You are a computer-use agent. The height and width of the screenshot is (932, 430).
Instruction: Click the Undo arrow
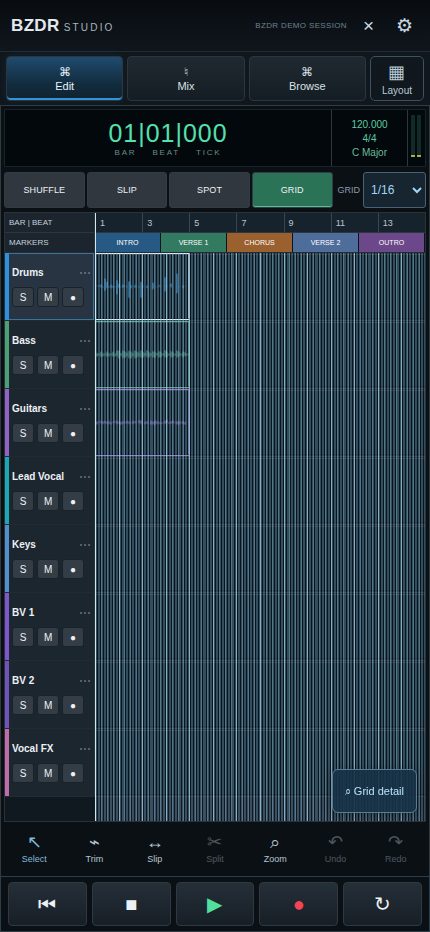[335, 849]
